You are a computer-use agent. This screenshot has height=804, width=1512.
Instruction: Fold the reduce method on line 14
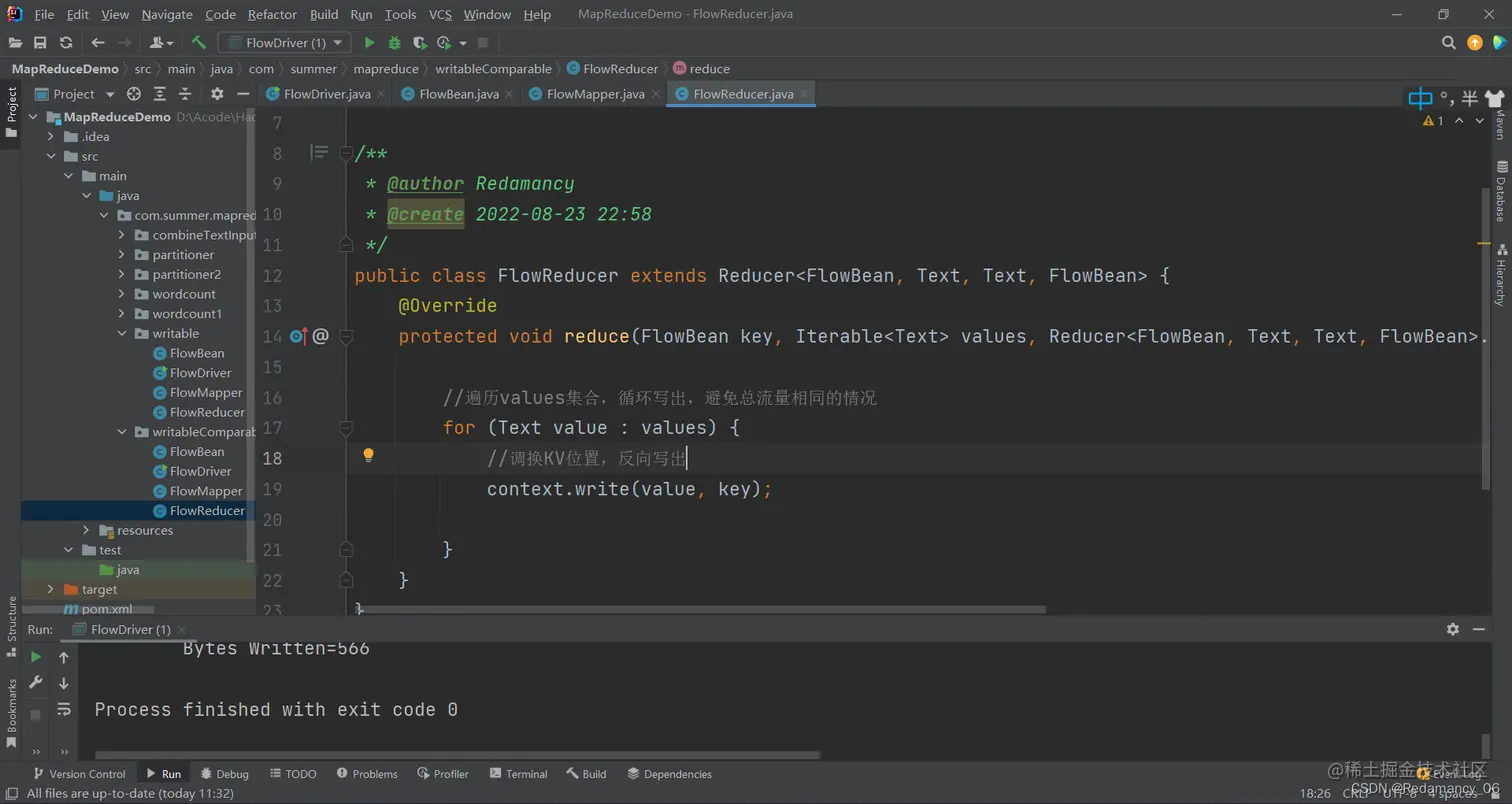pyautogui.click(x=346, y=336)
